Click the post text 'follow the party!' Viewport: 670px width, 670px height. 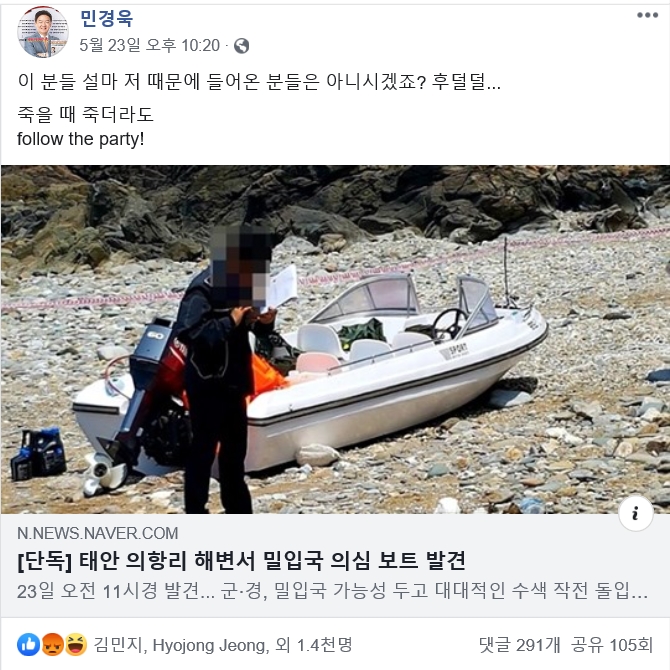pos(80,139)
